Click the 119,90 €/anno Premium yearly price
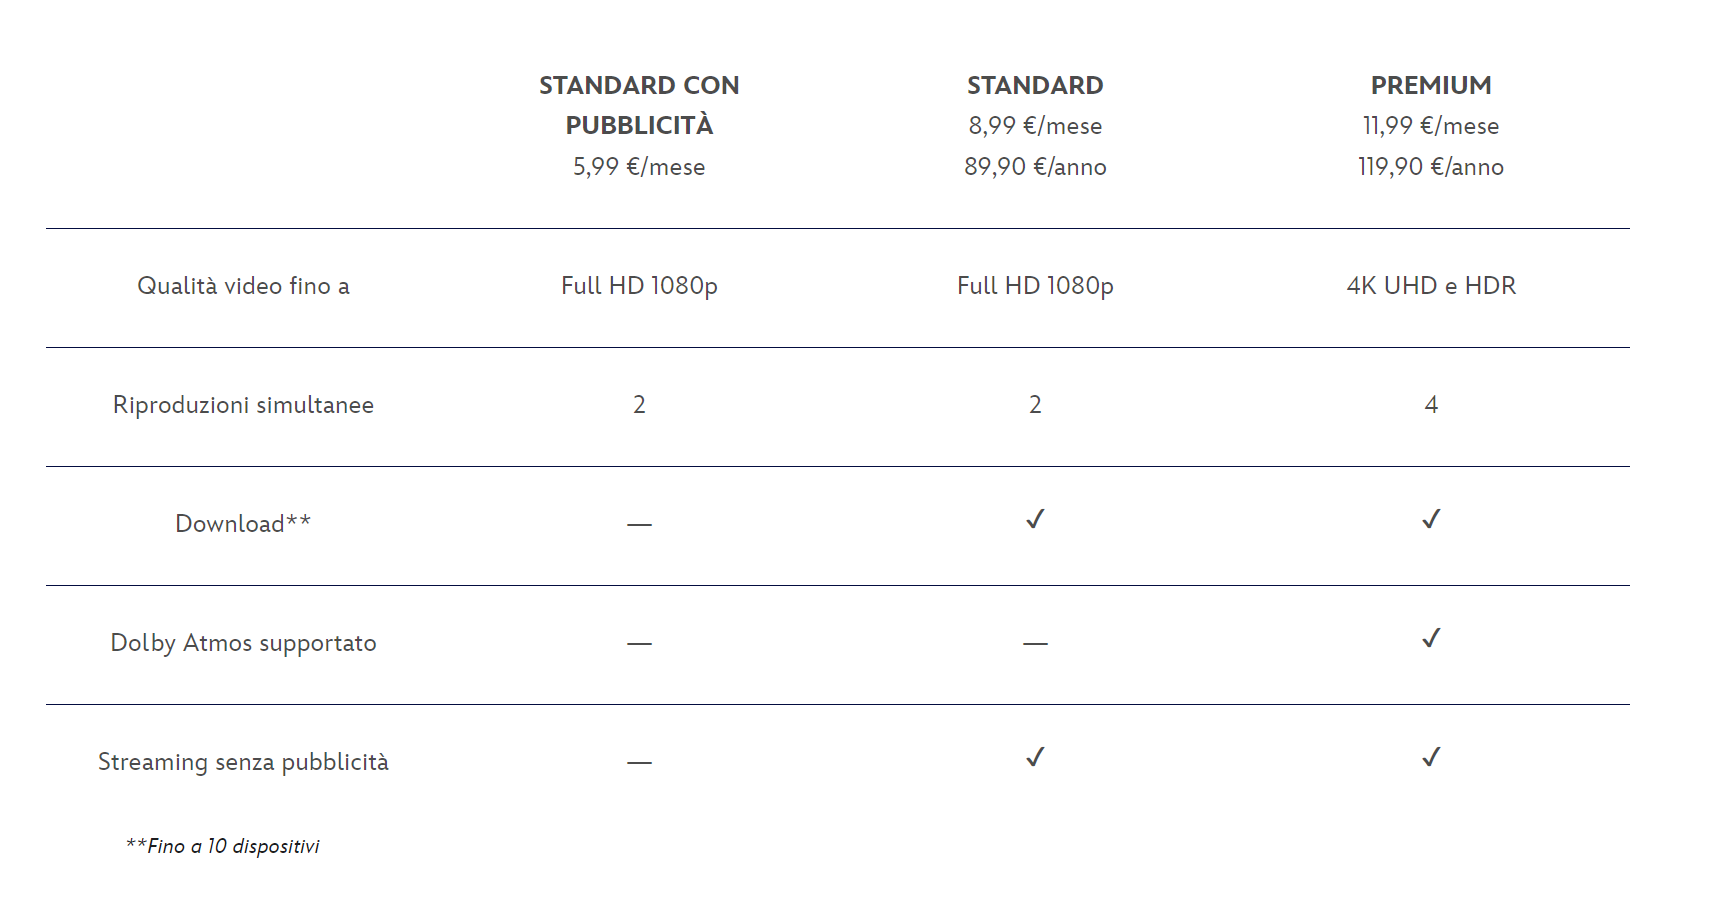Screen dimensions: 1710x910 (x=1431, y=167)
